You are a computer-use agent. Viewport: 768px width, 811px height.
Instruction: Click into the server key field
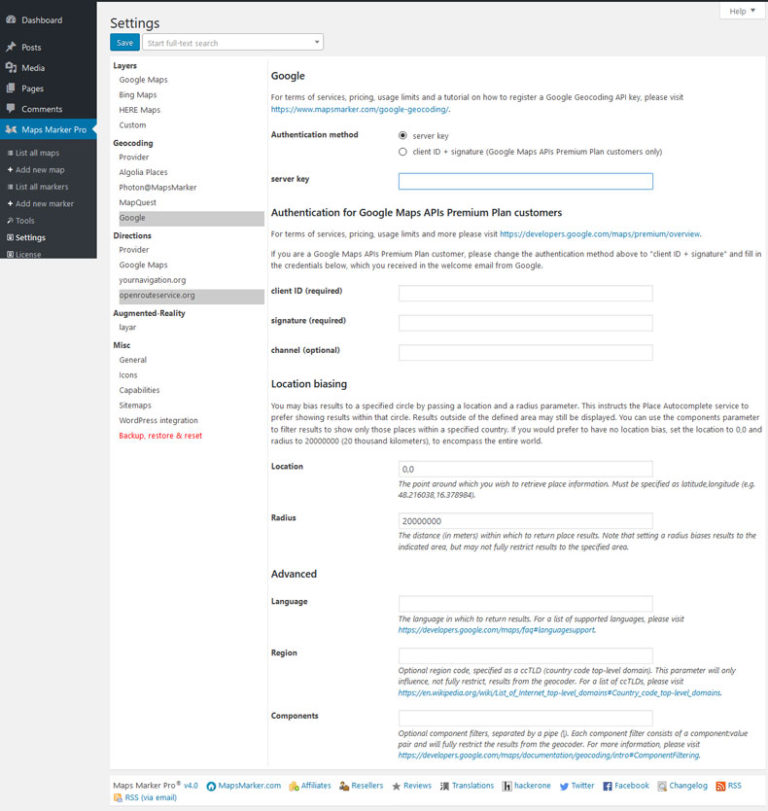pos(525,181)
